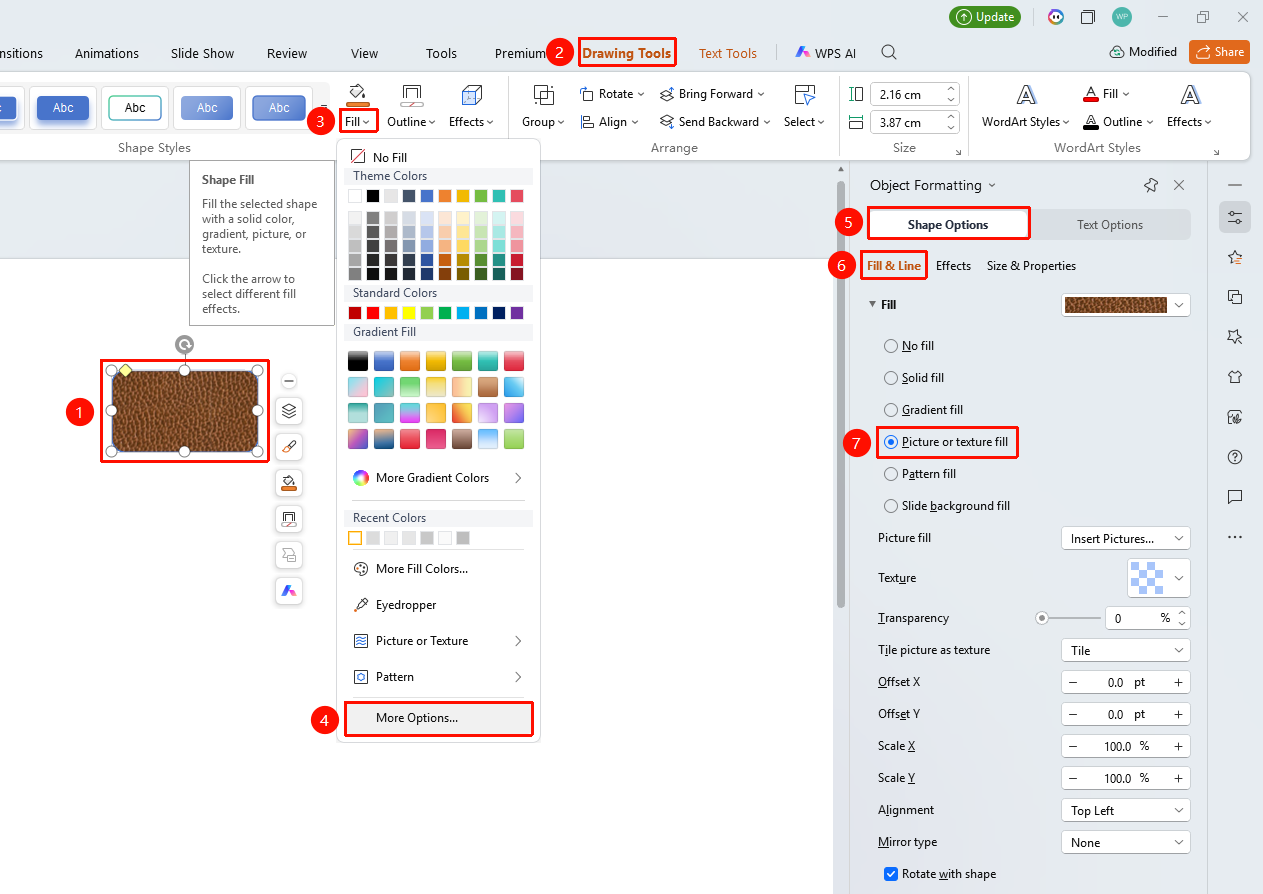This screenshot has width=1263, height=894.
Task: Click the settings sliders sidebar icon
Action: click(1235, 217)
